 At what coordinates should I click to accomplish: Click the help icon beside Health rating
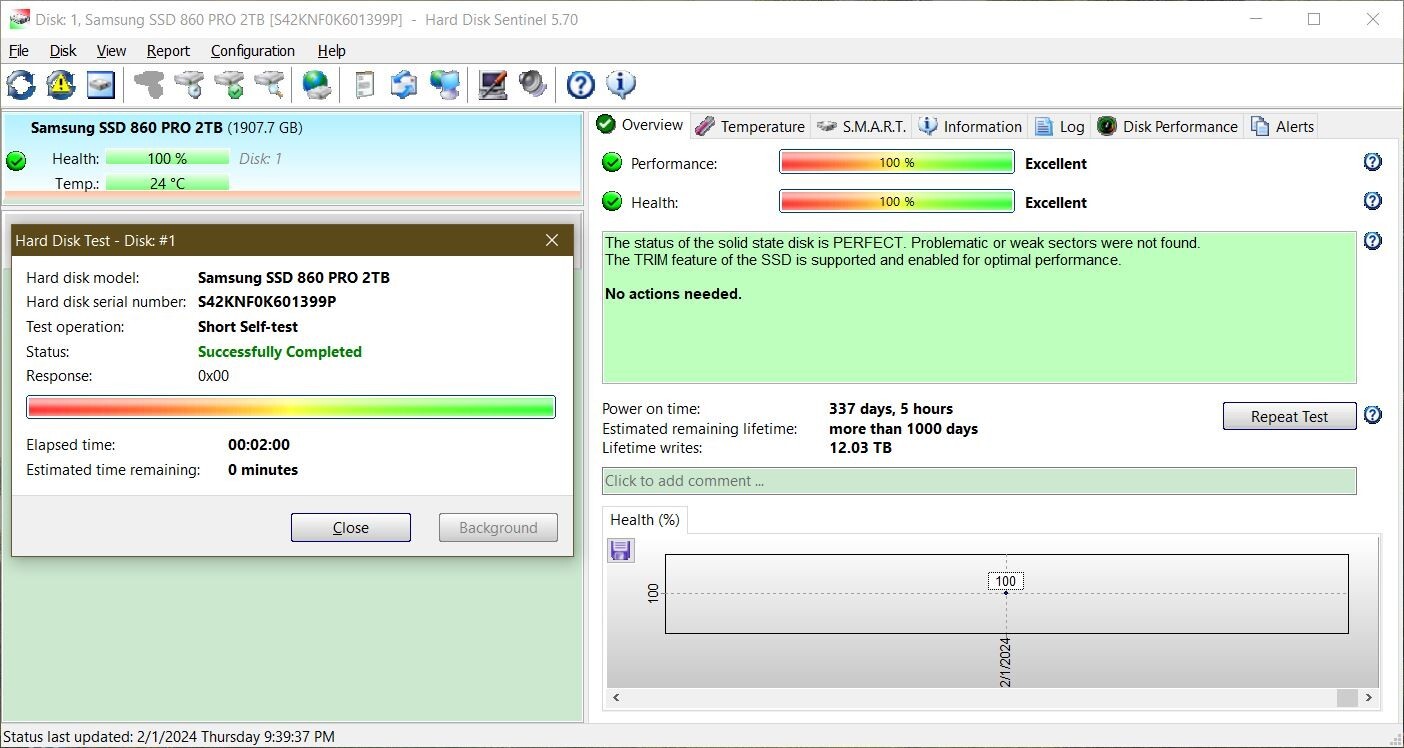coord(1373,201)
